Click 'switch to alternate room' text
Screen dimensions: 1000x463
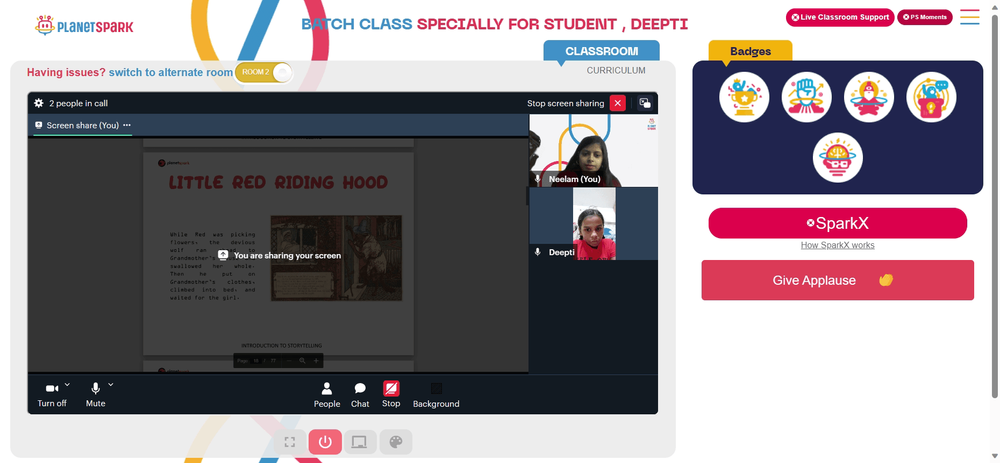click(171, 73)
